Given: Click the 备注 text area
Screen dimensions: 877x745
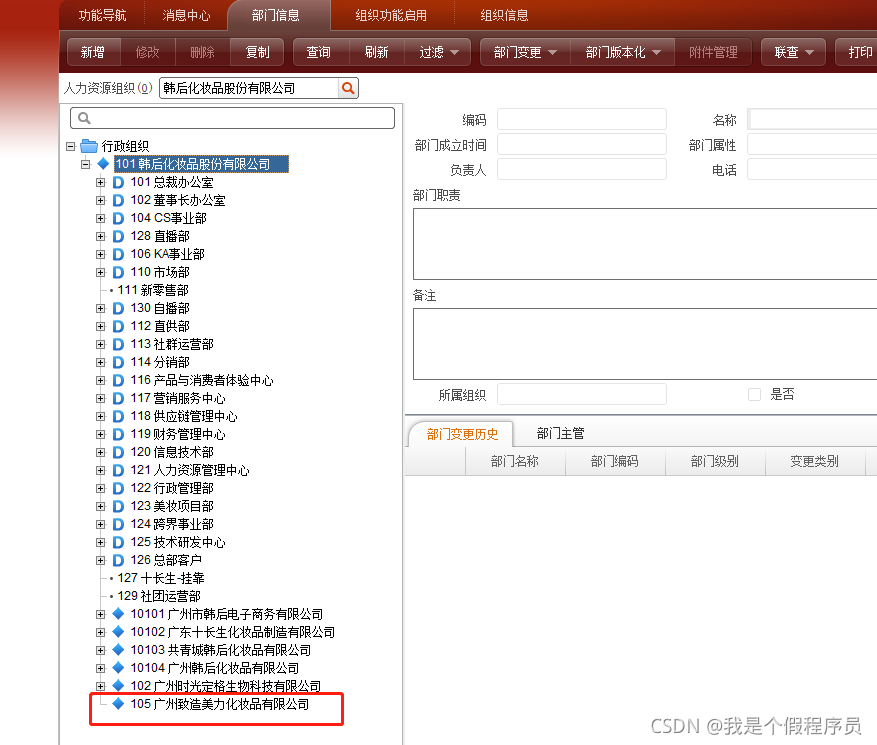Looking at the screenshot, I should pos(645,344).
